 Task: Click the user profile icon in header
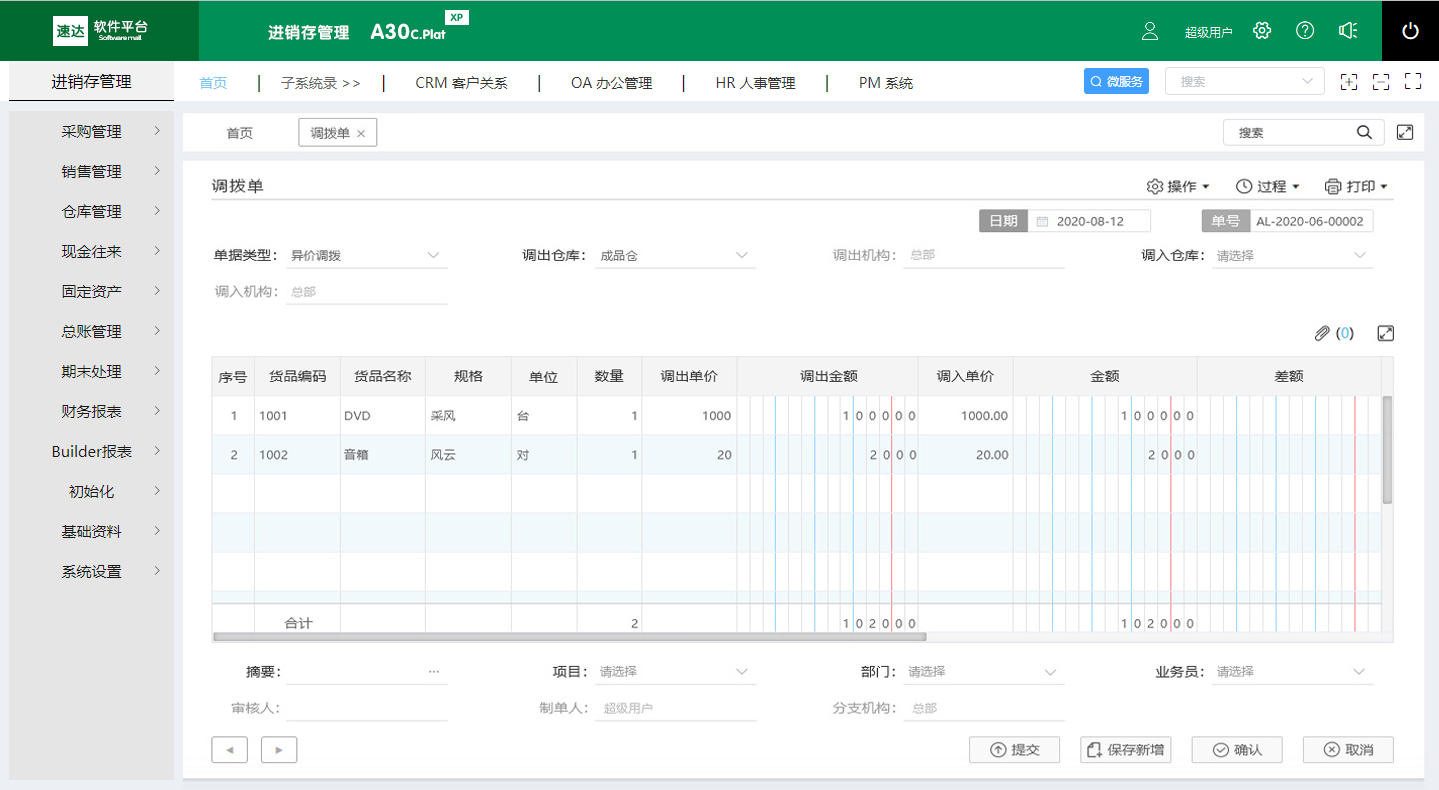(1150, 31)
